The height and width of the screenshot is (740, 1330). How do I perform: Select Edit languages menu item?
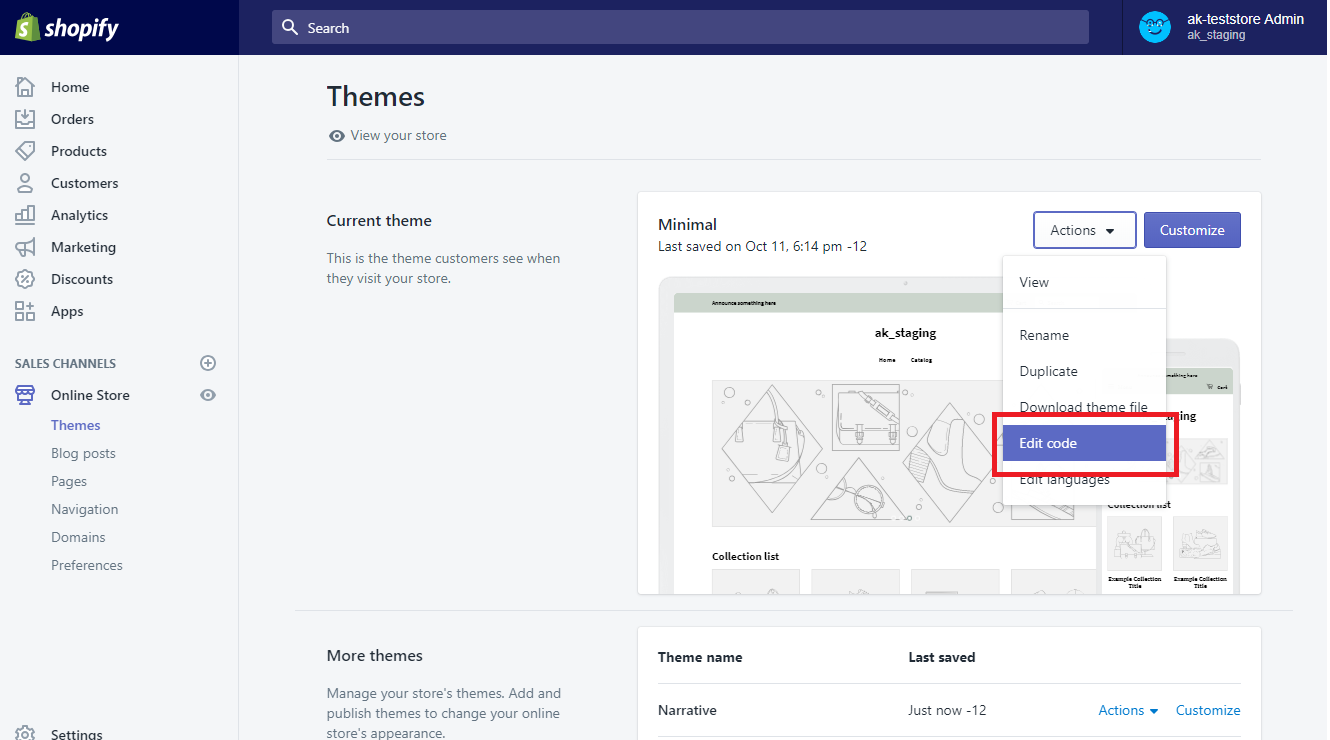(x=1084, y=480)
